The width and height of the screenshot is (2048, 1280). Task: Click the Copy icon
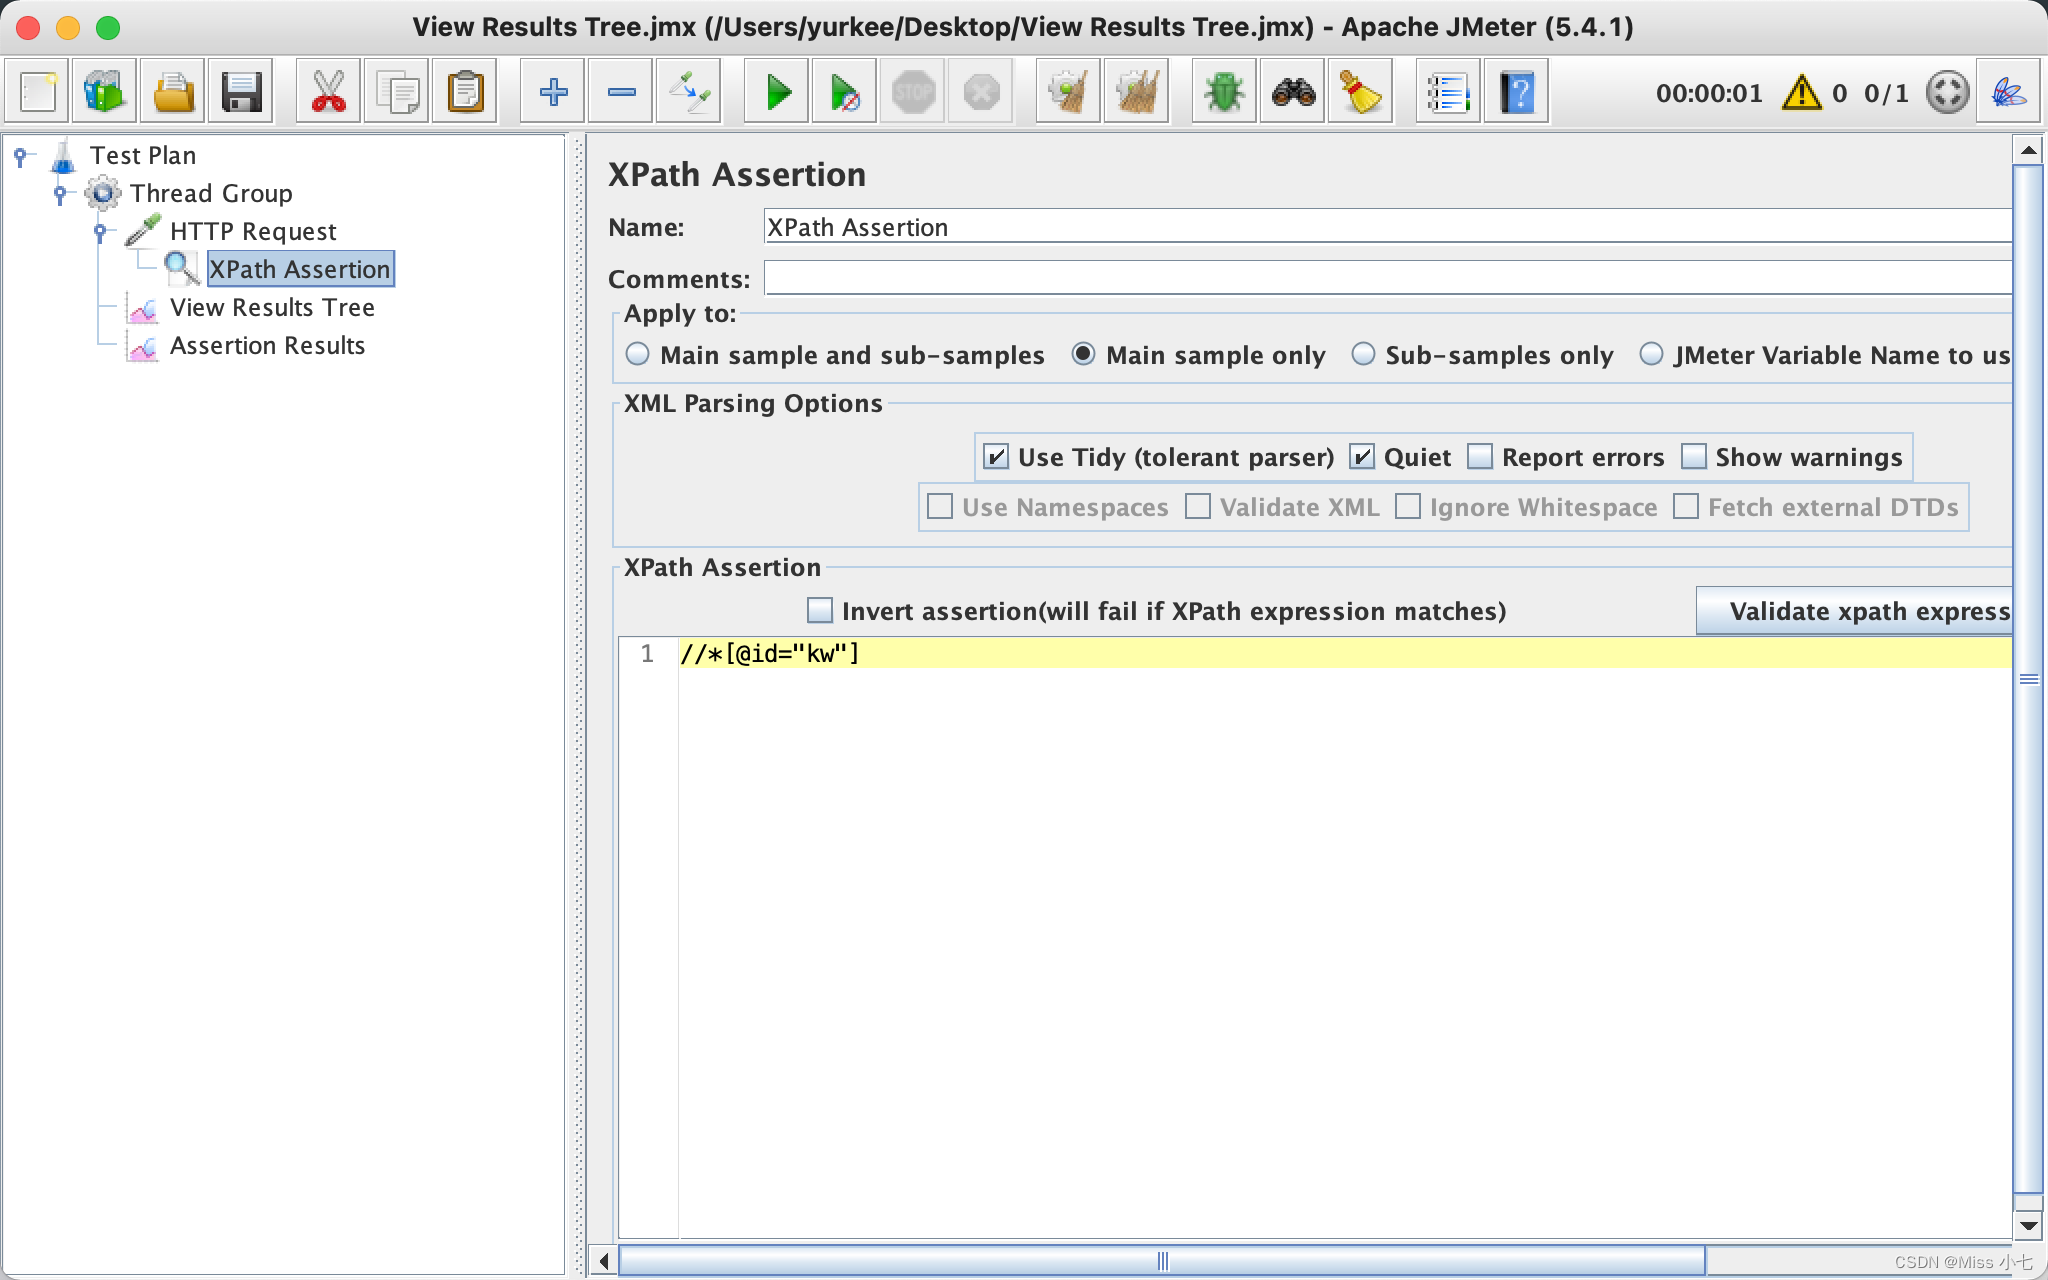pyautogui.click(x=397, y=93)
